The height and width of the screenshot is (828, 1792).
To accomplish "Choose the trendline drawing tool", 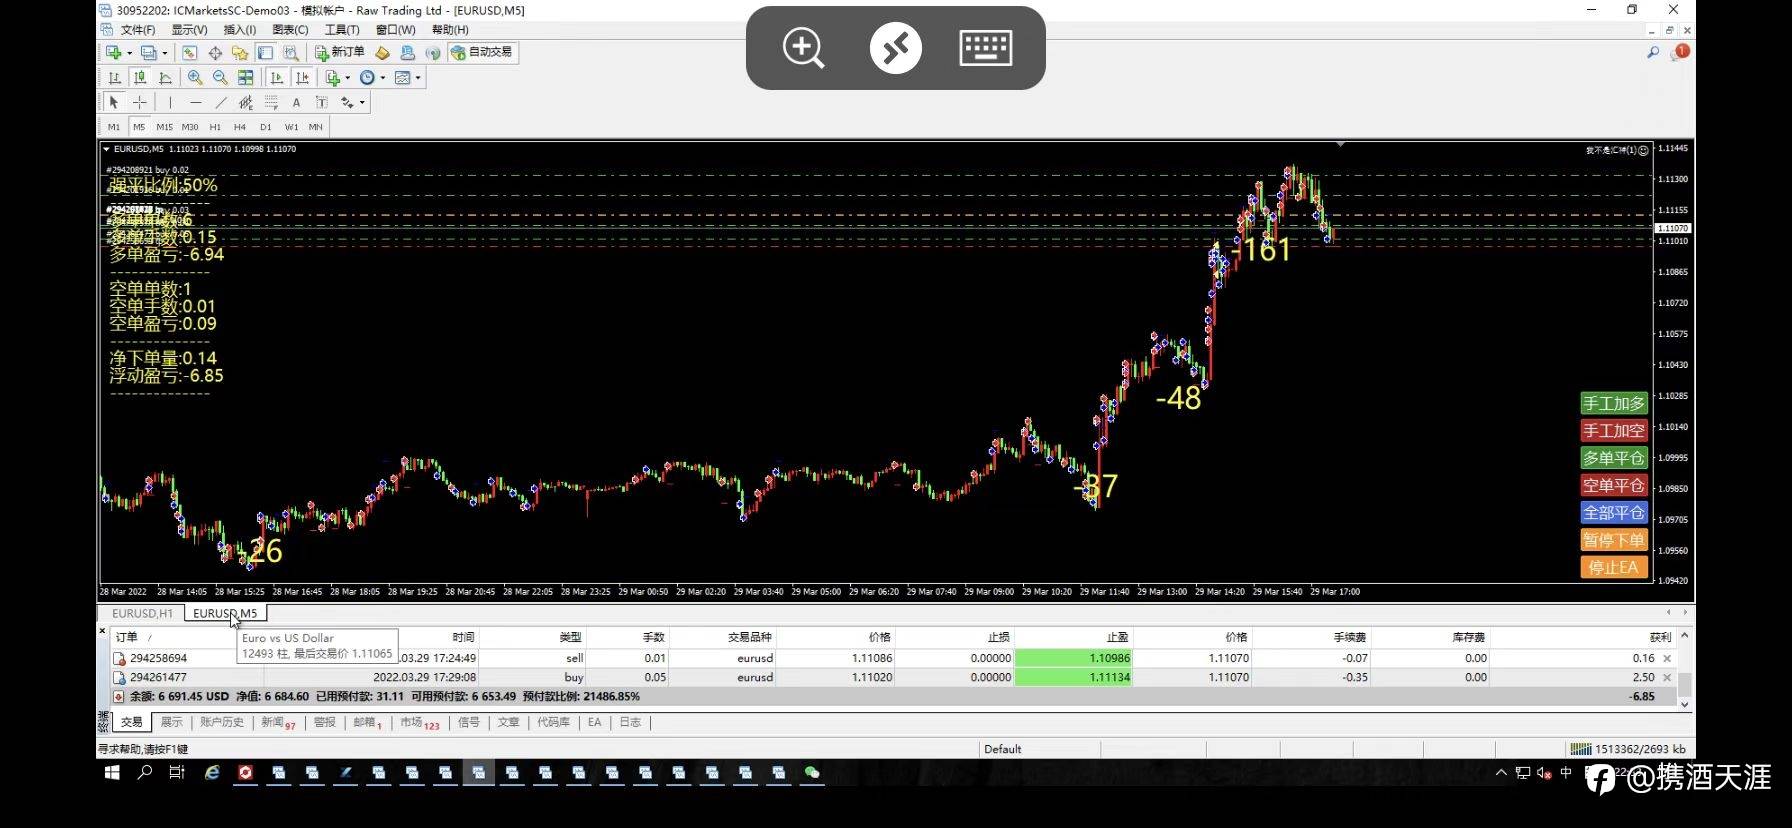I will [221, 102].
